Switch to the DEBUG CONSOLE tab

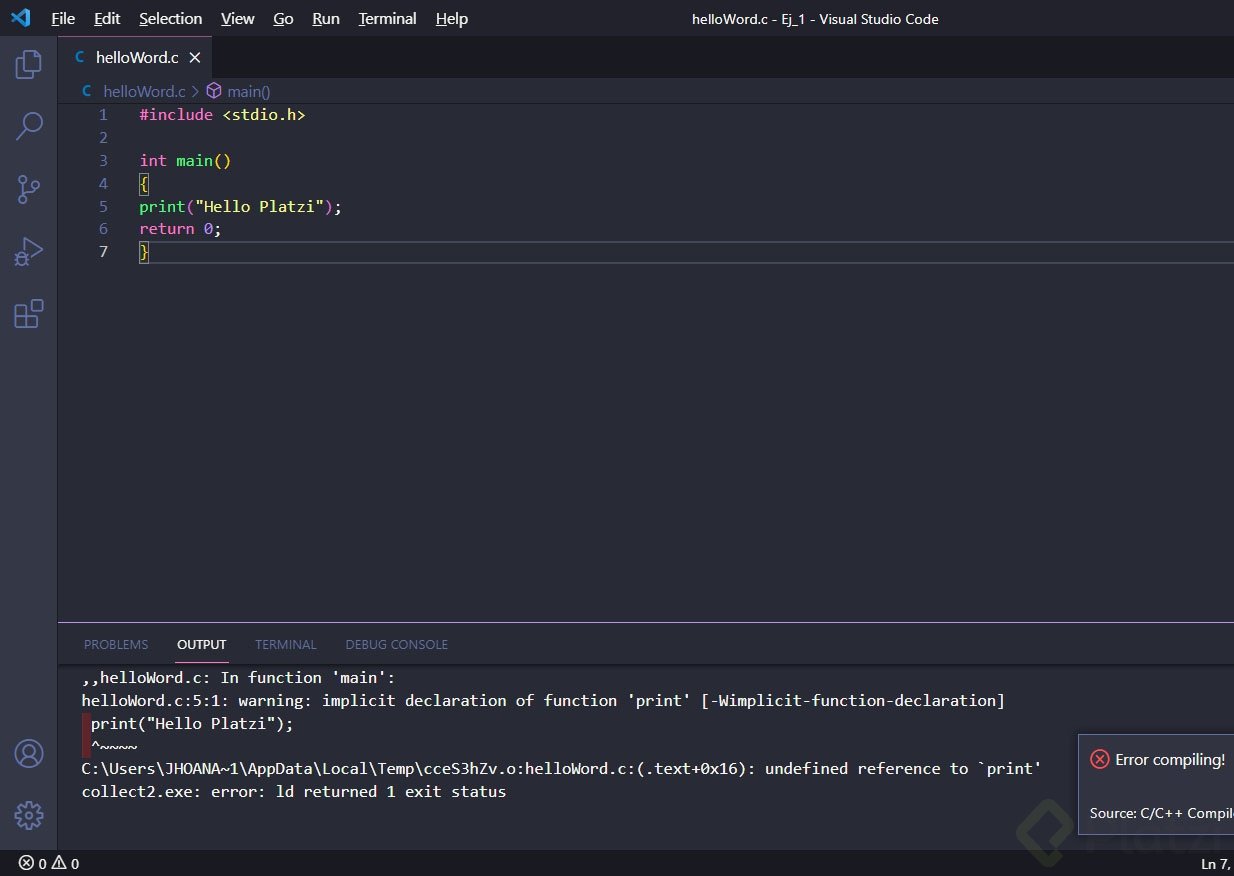click(x=396, y=645)
